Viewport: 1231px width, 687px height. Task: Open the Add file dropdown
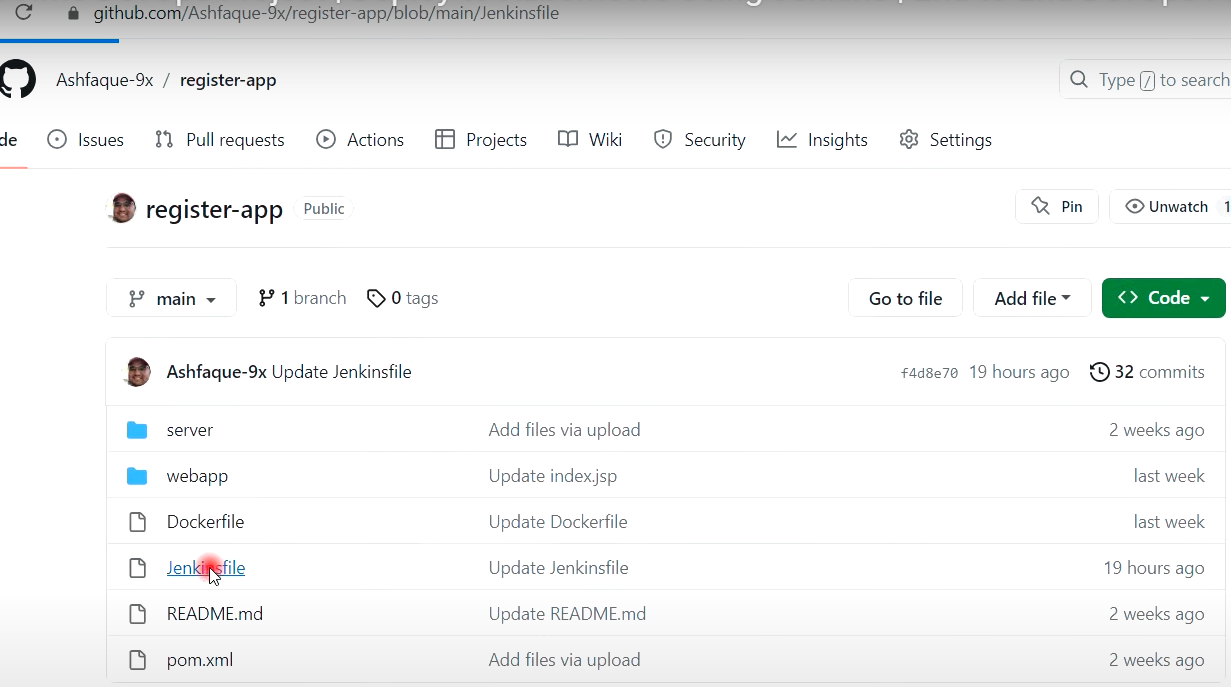[x=1032, y=298]
